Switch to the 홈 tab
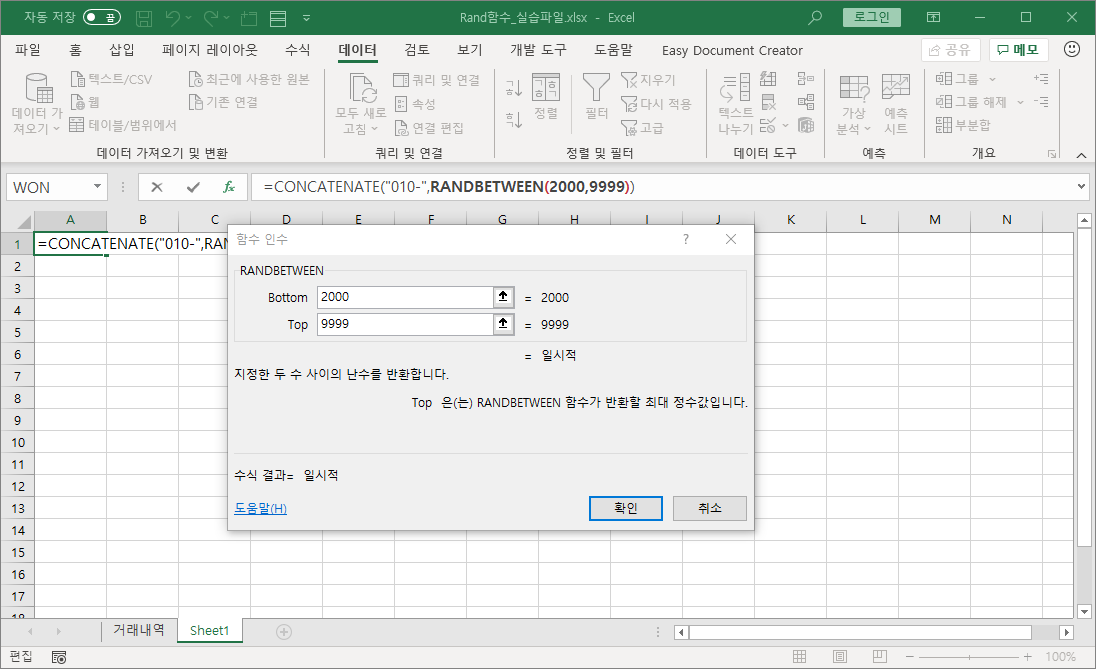The height and width of the screenshot is (669, 1096). [x=75, y=50]
